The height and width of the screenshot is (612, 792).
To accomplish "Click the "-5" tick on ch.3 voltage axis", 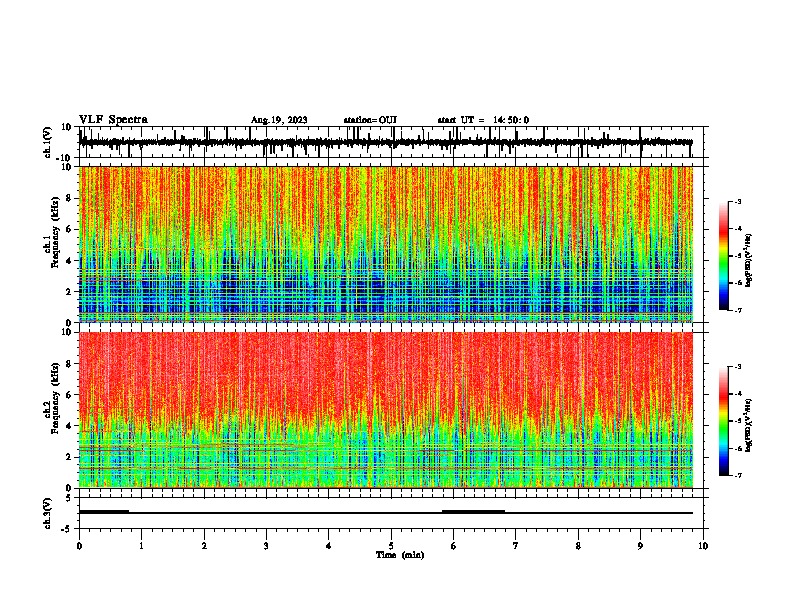I will (67, 529).
